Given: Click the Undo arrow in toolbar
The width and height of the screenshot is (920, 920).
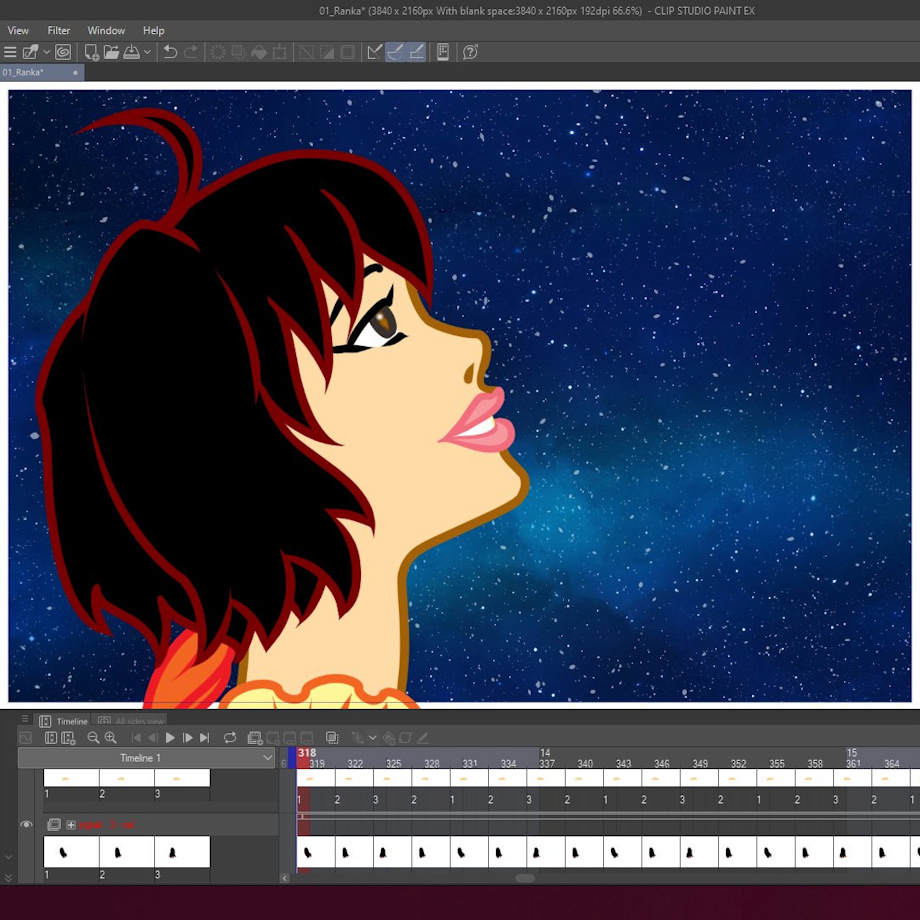Looking at the screenshot, I should coord(170,52).
